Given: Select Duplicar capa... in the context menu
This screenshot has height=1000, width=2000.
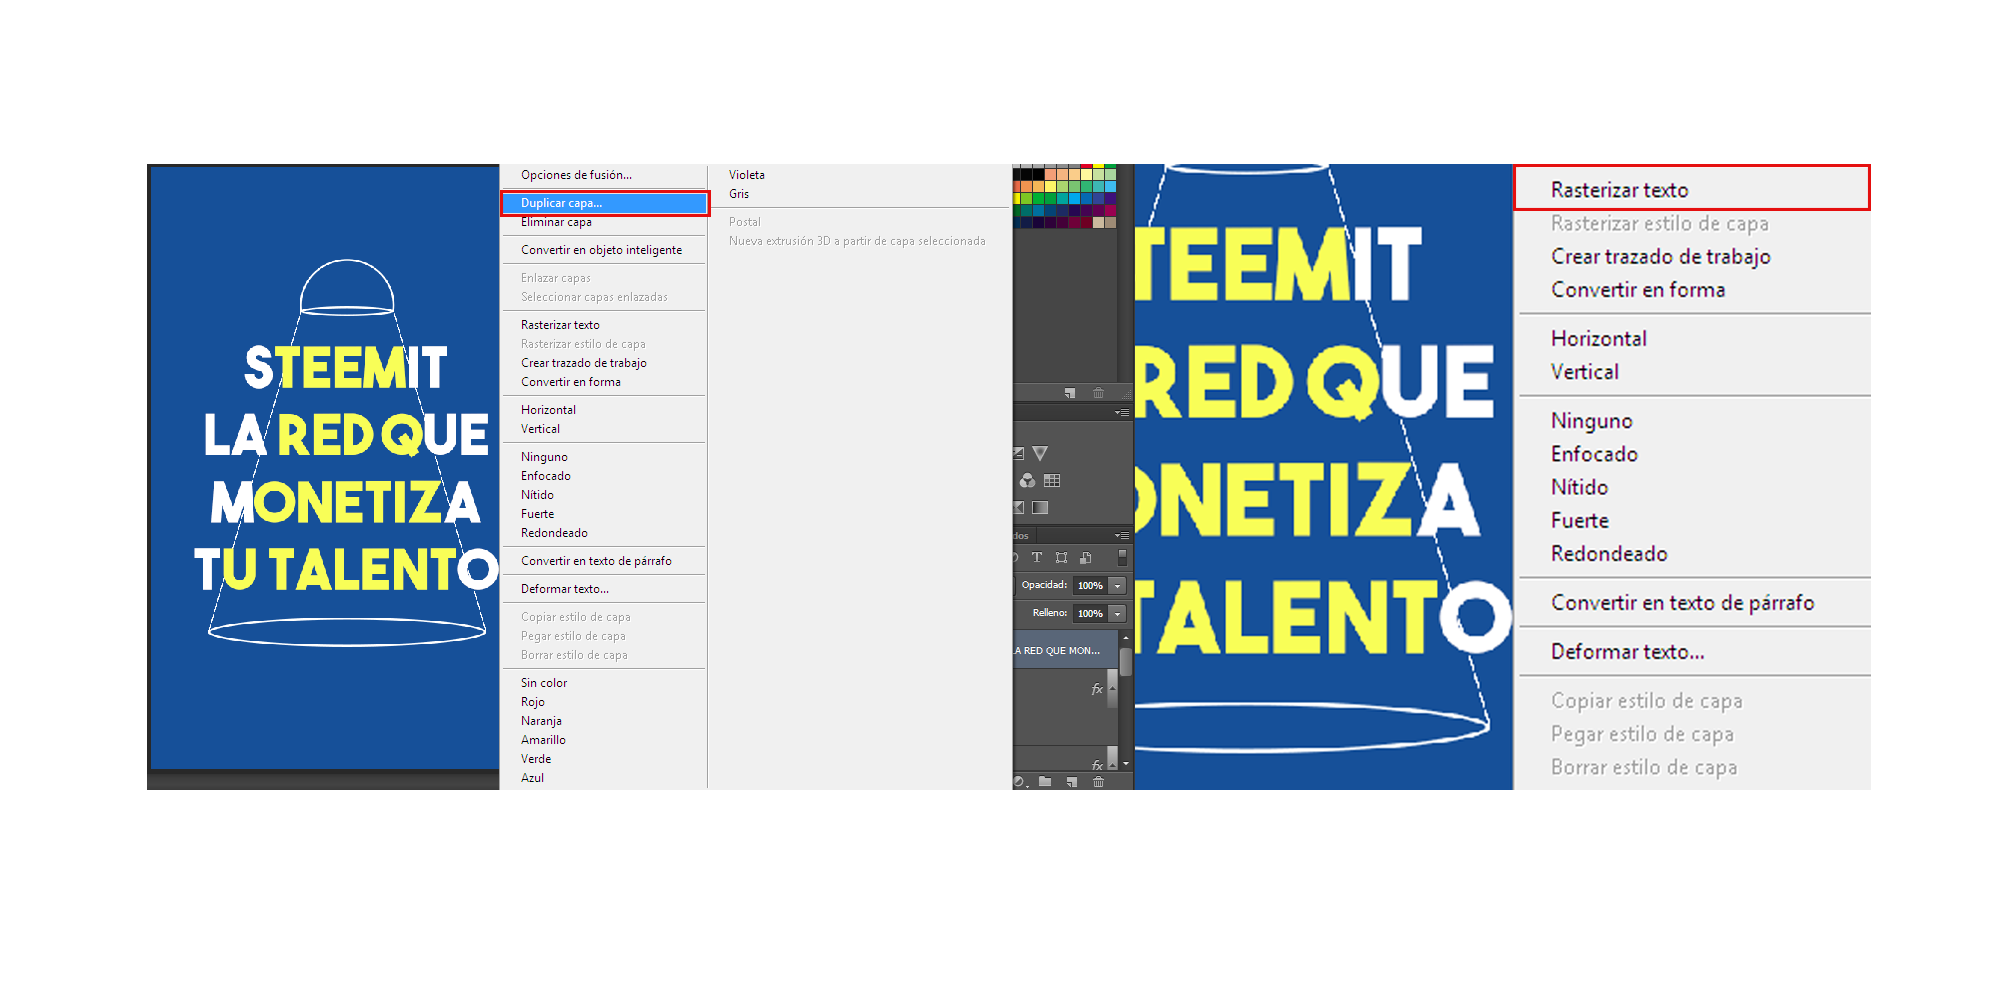Looking at the screenshot, I should [604, 203].
